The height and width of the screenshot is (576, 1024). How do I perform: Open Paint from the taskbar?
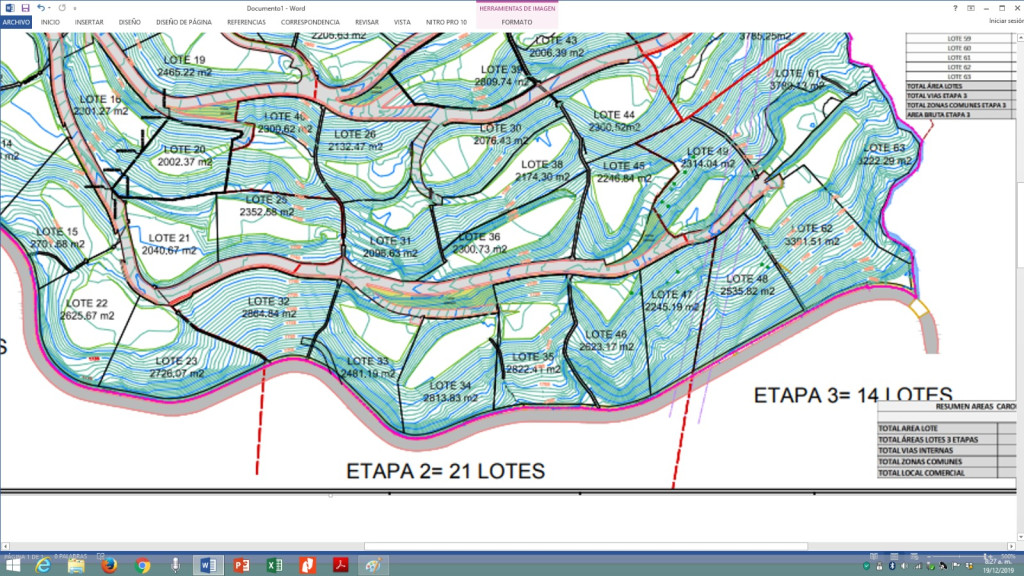(x=373, y=566)
